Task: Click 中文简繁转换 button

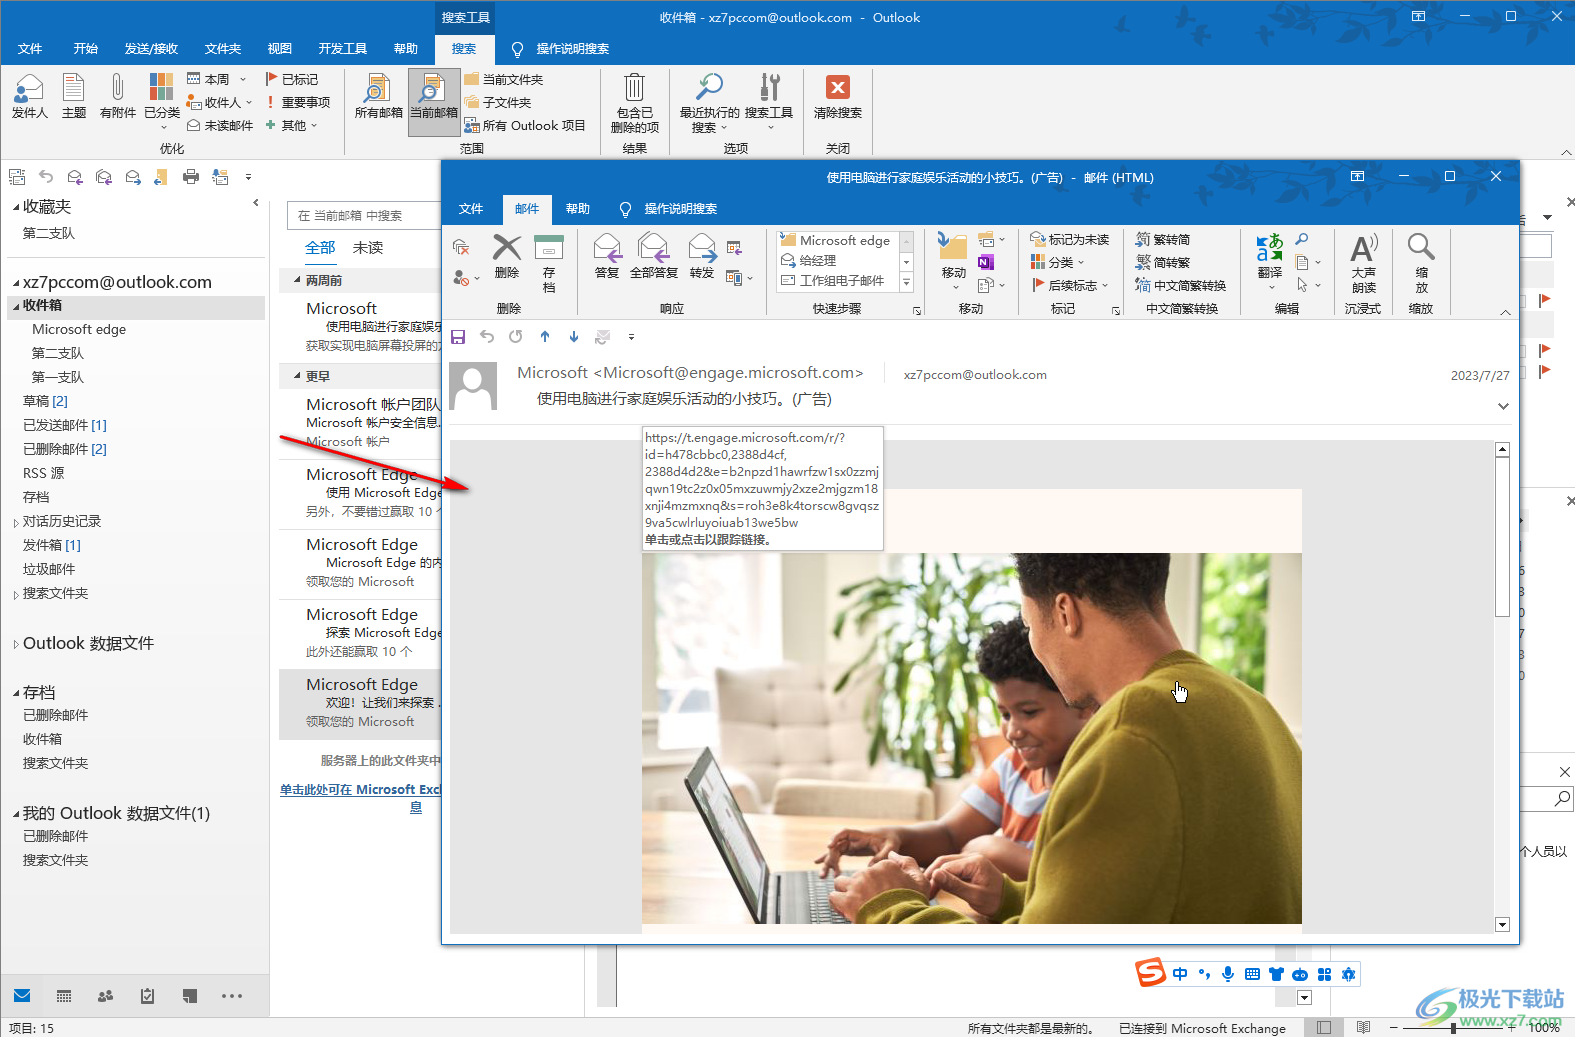Action: 1181,286
